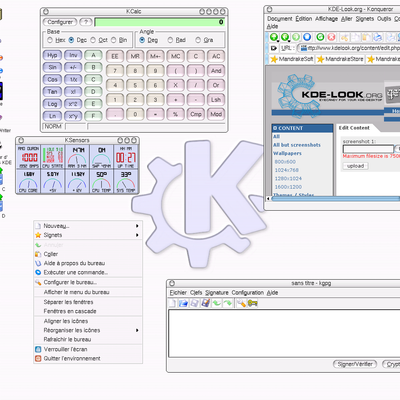Select the Hex base radio button

(50, 40)
